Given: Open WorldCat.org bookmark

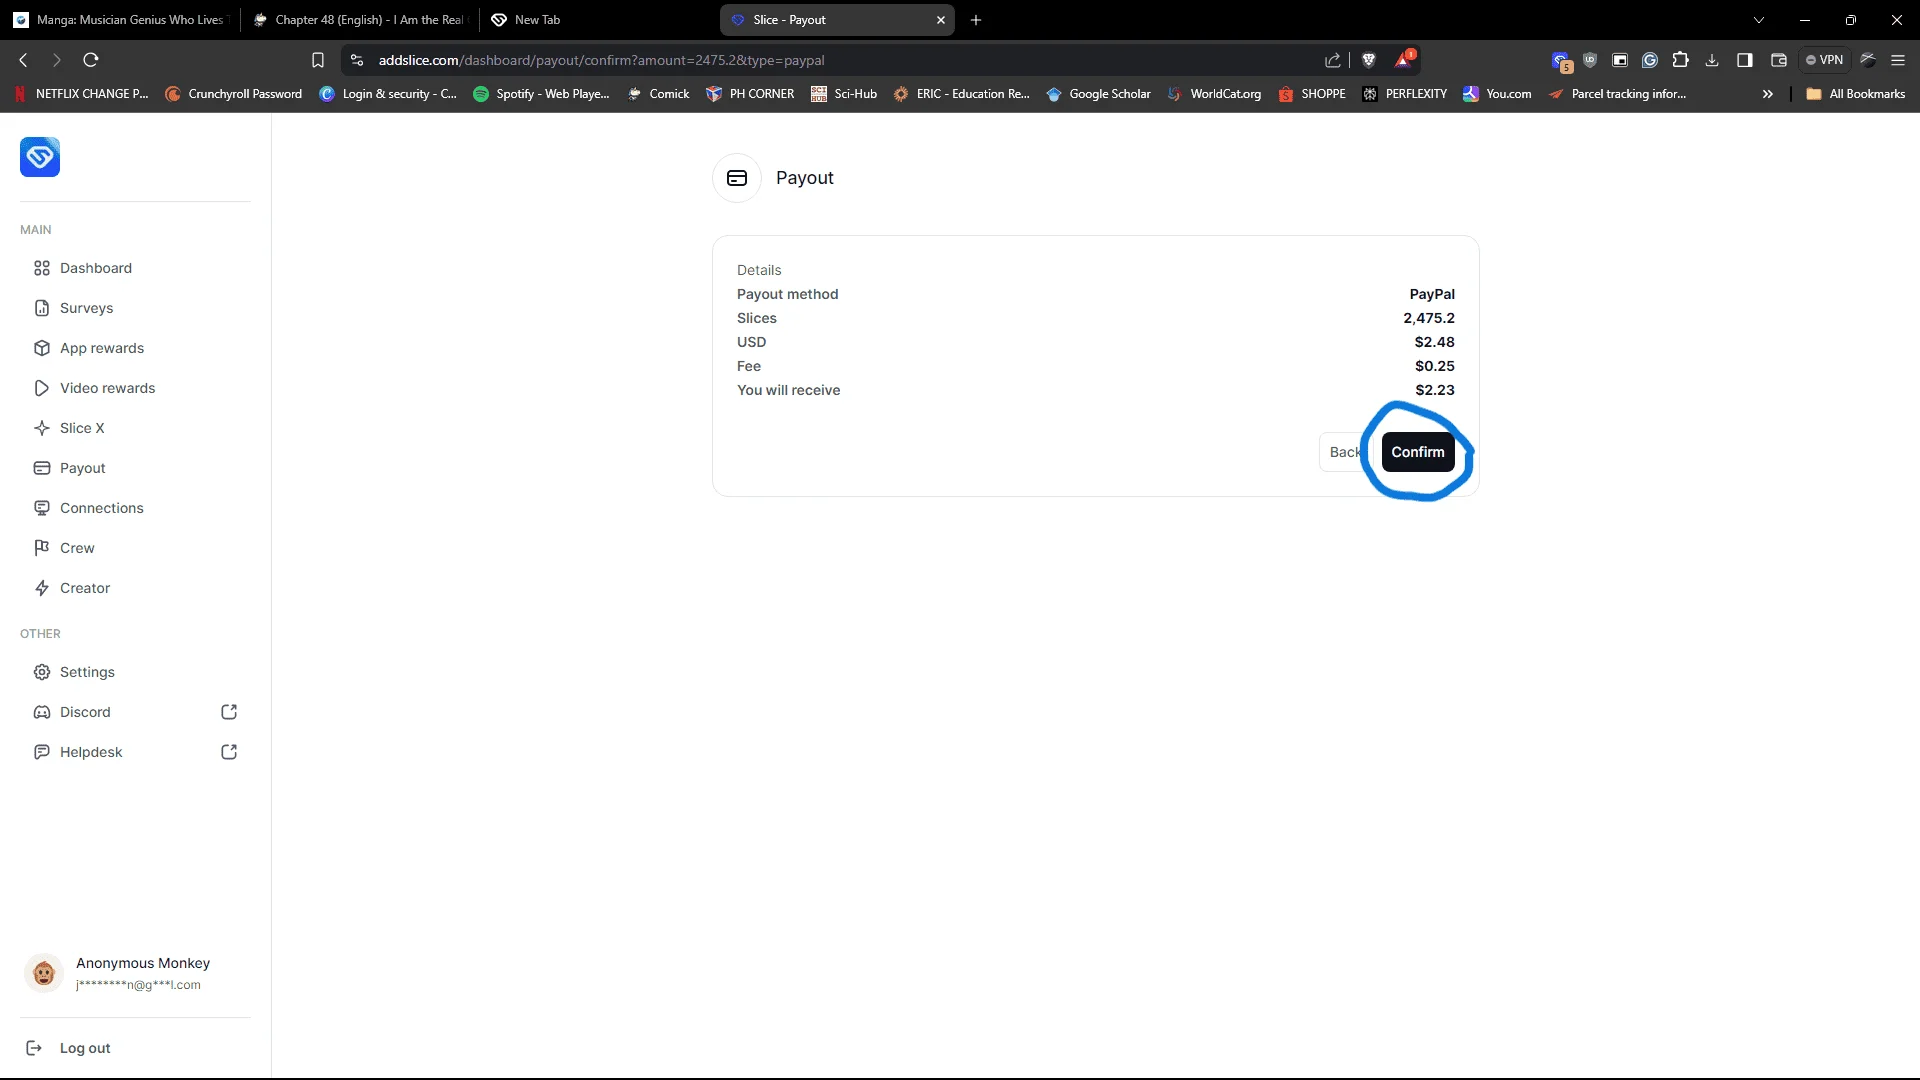Looking at the screenshot, I should 1214,94.
